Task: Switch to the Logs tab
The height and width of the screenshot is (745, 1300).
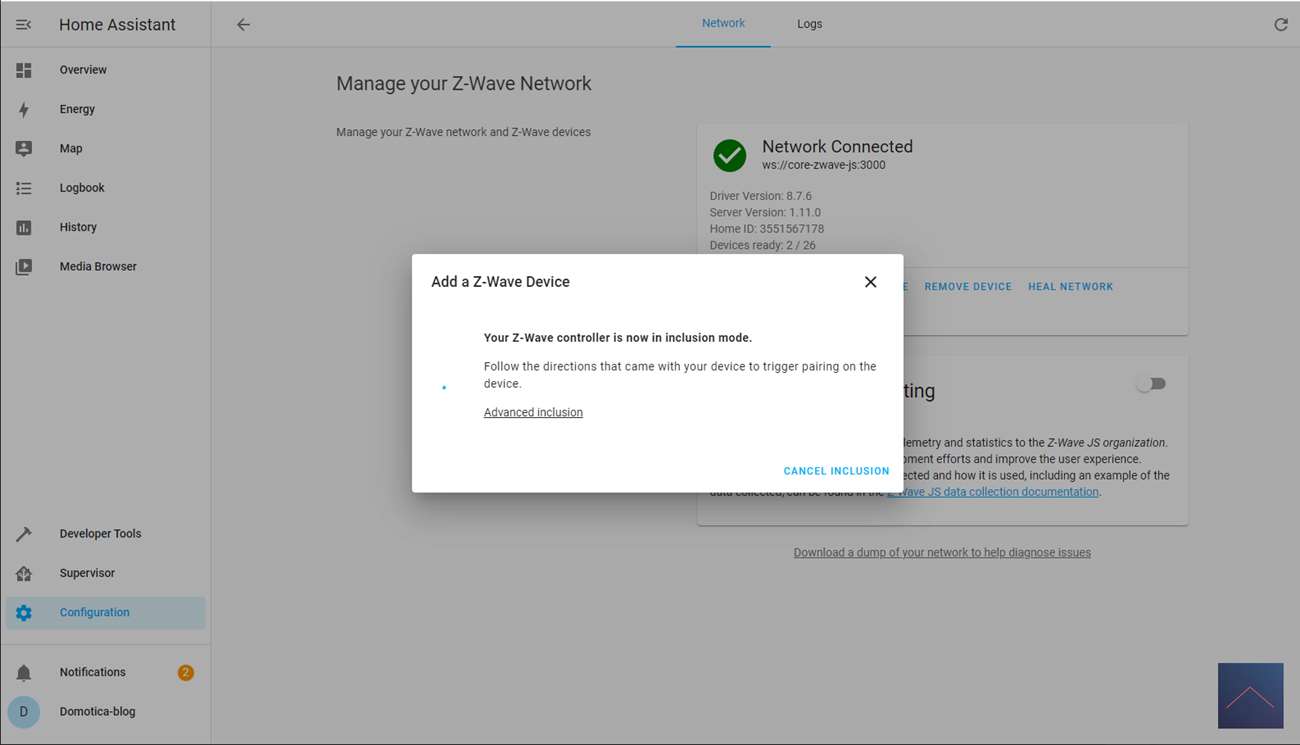Action: [809, 24]
